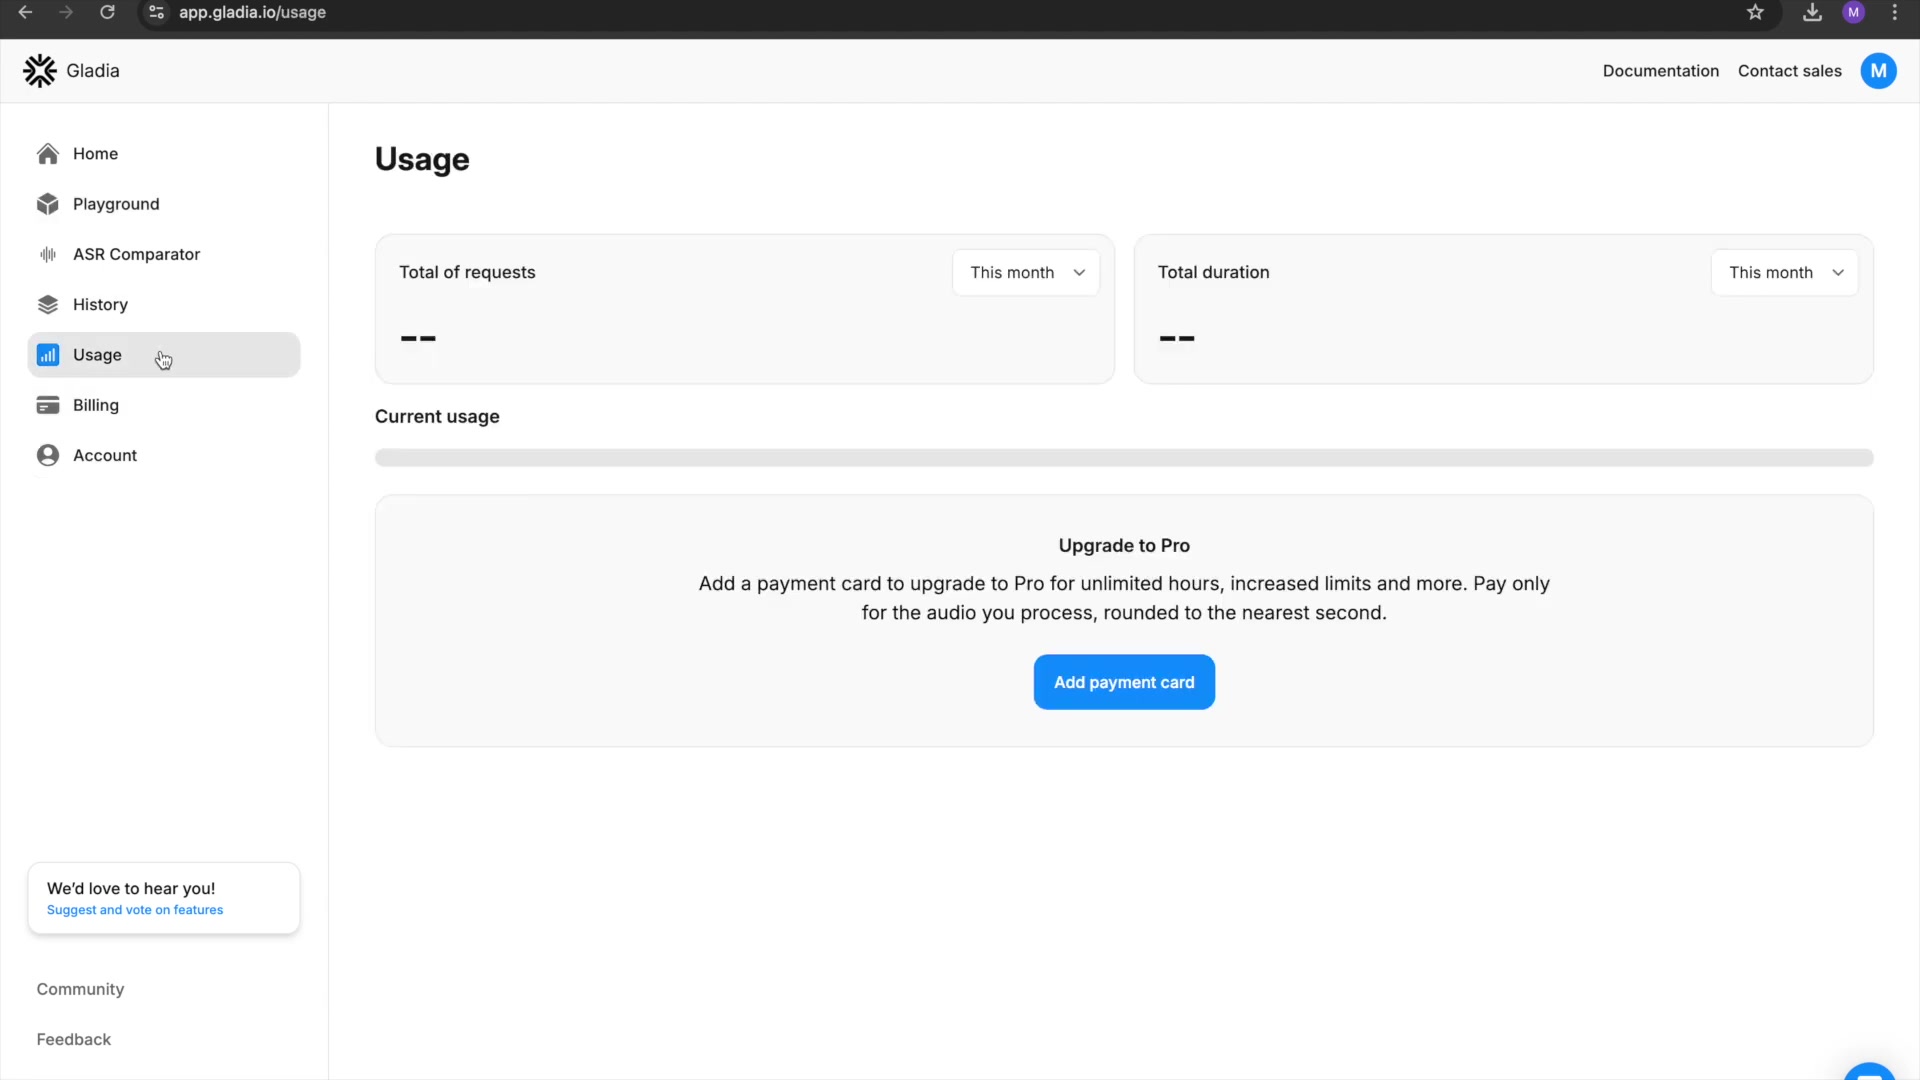Click the Usage chart icon
Screen dimensions: 1920x1080
click(47, 354)
